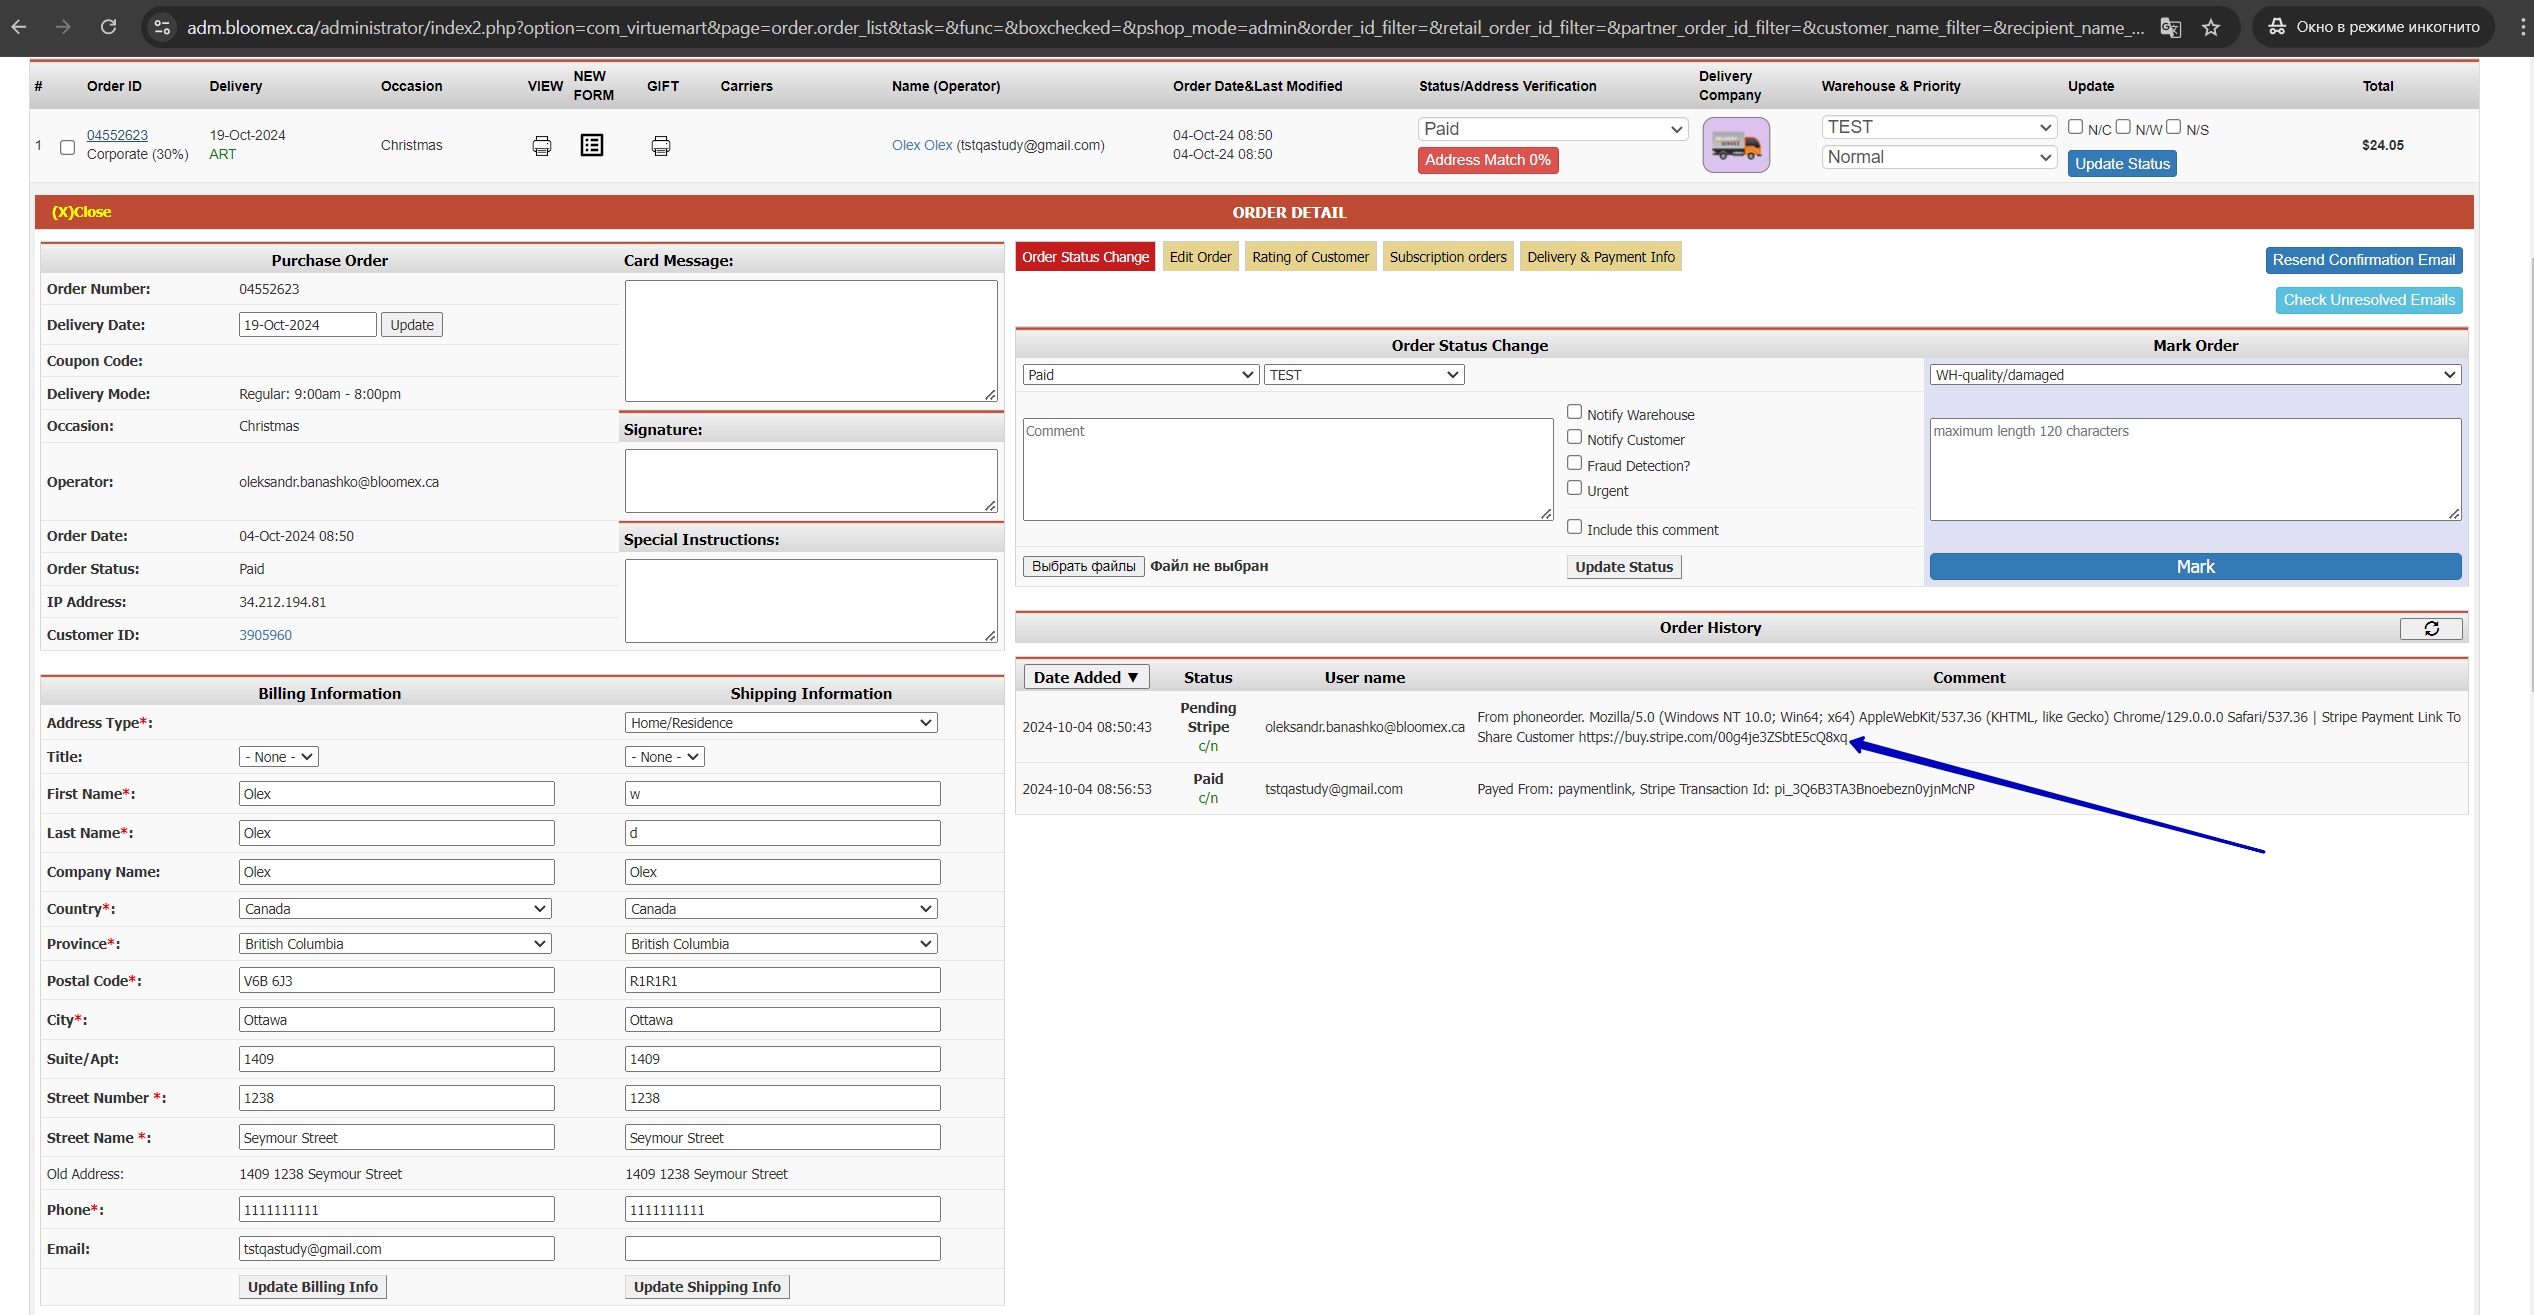The image size is (2534, 1315).
Task: Click the browser address bar URL
Action: tap(1165, 27)
